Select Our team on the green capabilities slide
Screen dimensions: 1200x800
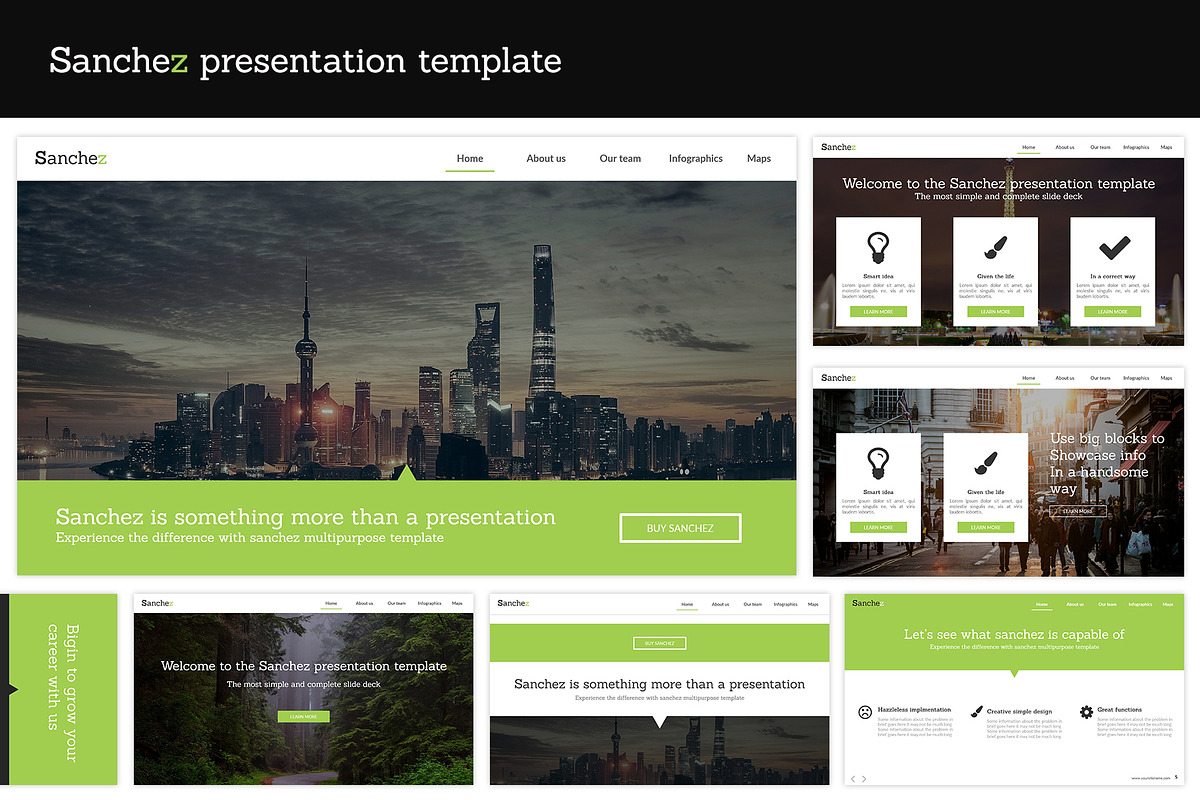point(1107,604)
